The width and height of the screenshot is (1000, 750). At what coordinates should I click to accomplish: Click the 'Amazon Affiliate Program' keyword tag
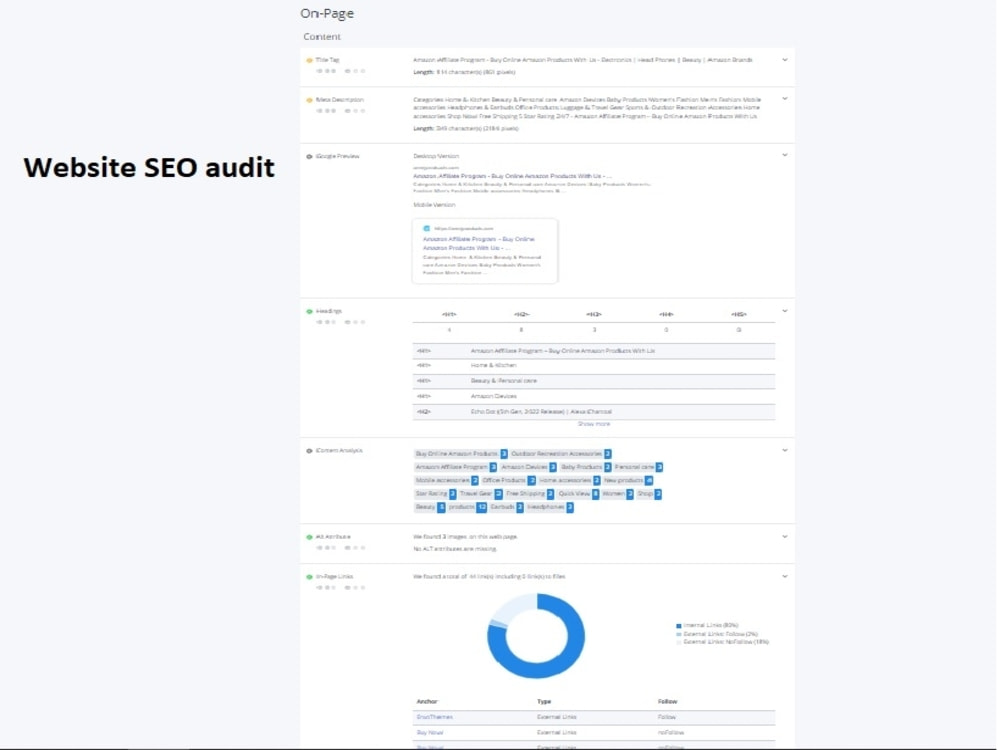pyautogui.click(x=456, y=467)
